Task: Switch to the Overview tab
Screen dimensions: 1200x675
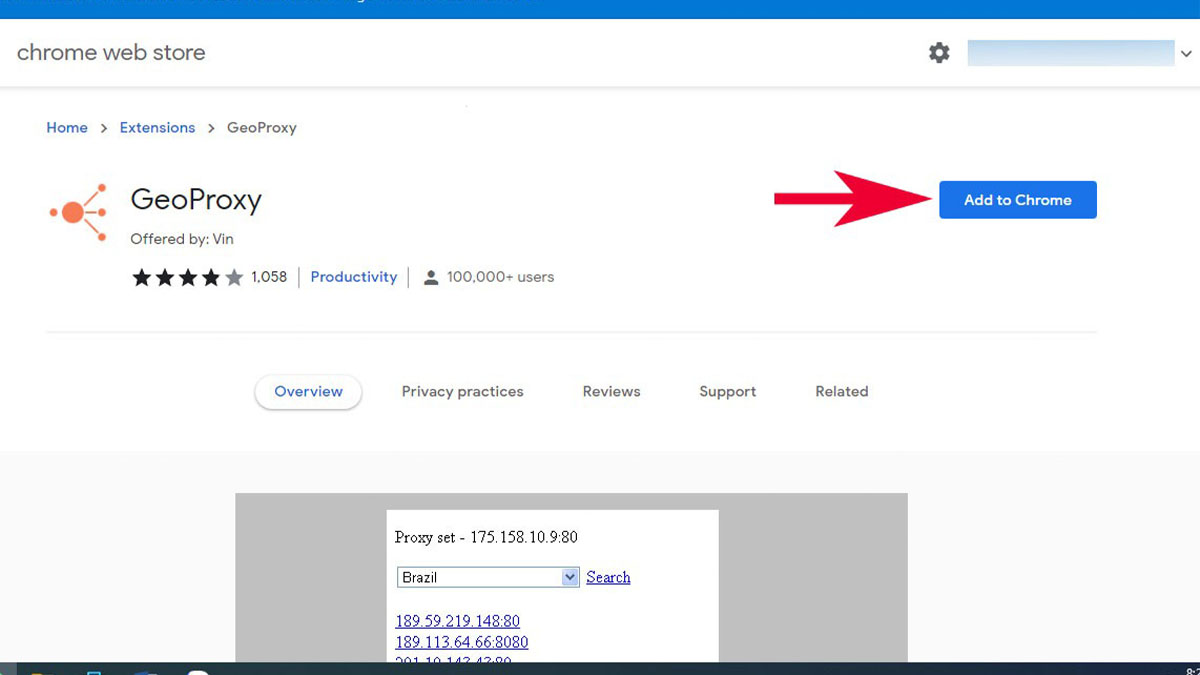Action: coord(308,392)
